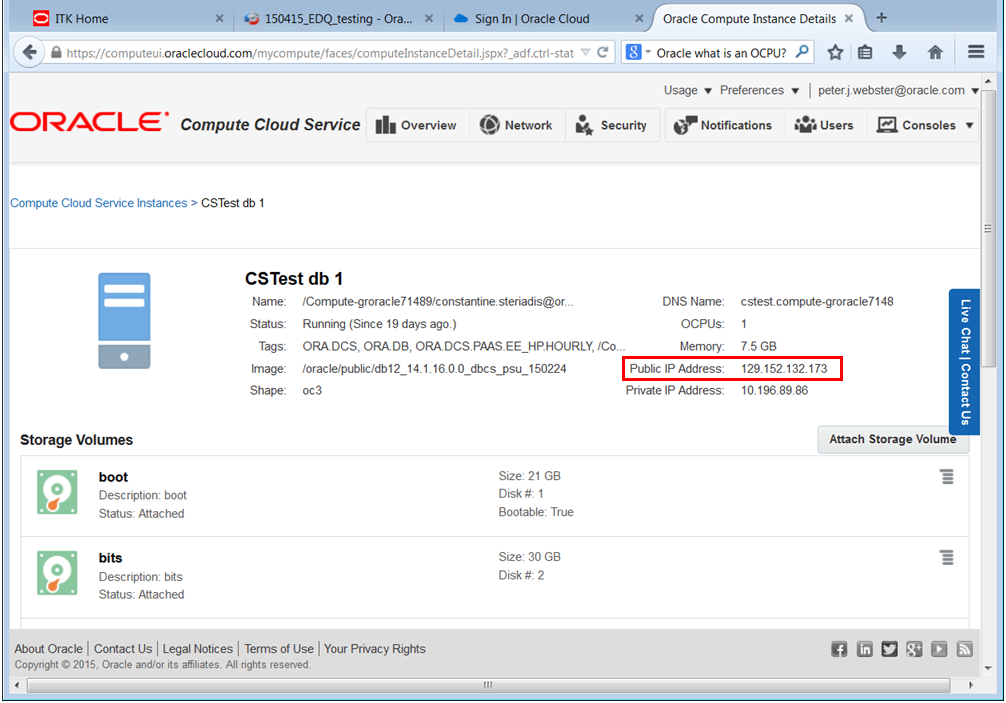Image resolution: width=1006 pixels, height=703 pixels.
Task: Select the DNS Name value cstest.compute-groracle7148
Action: (817, 301)
